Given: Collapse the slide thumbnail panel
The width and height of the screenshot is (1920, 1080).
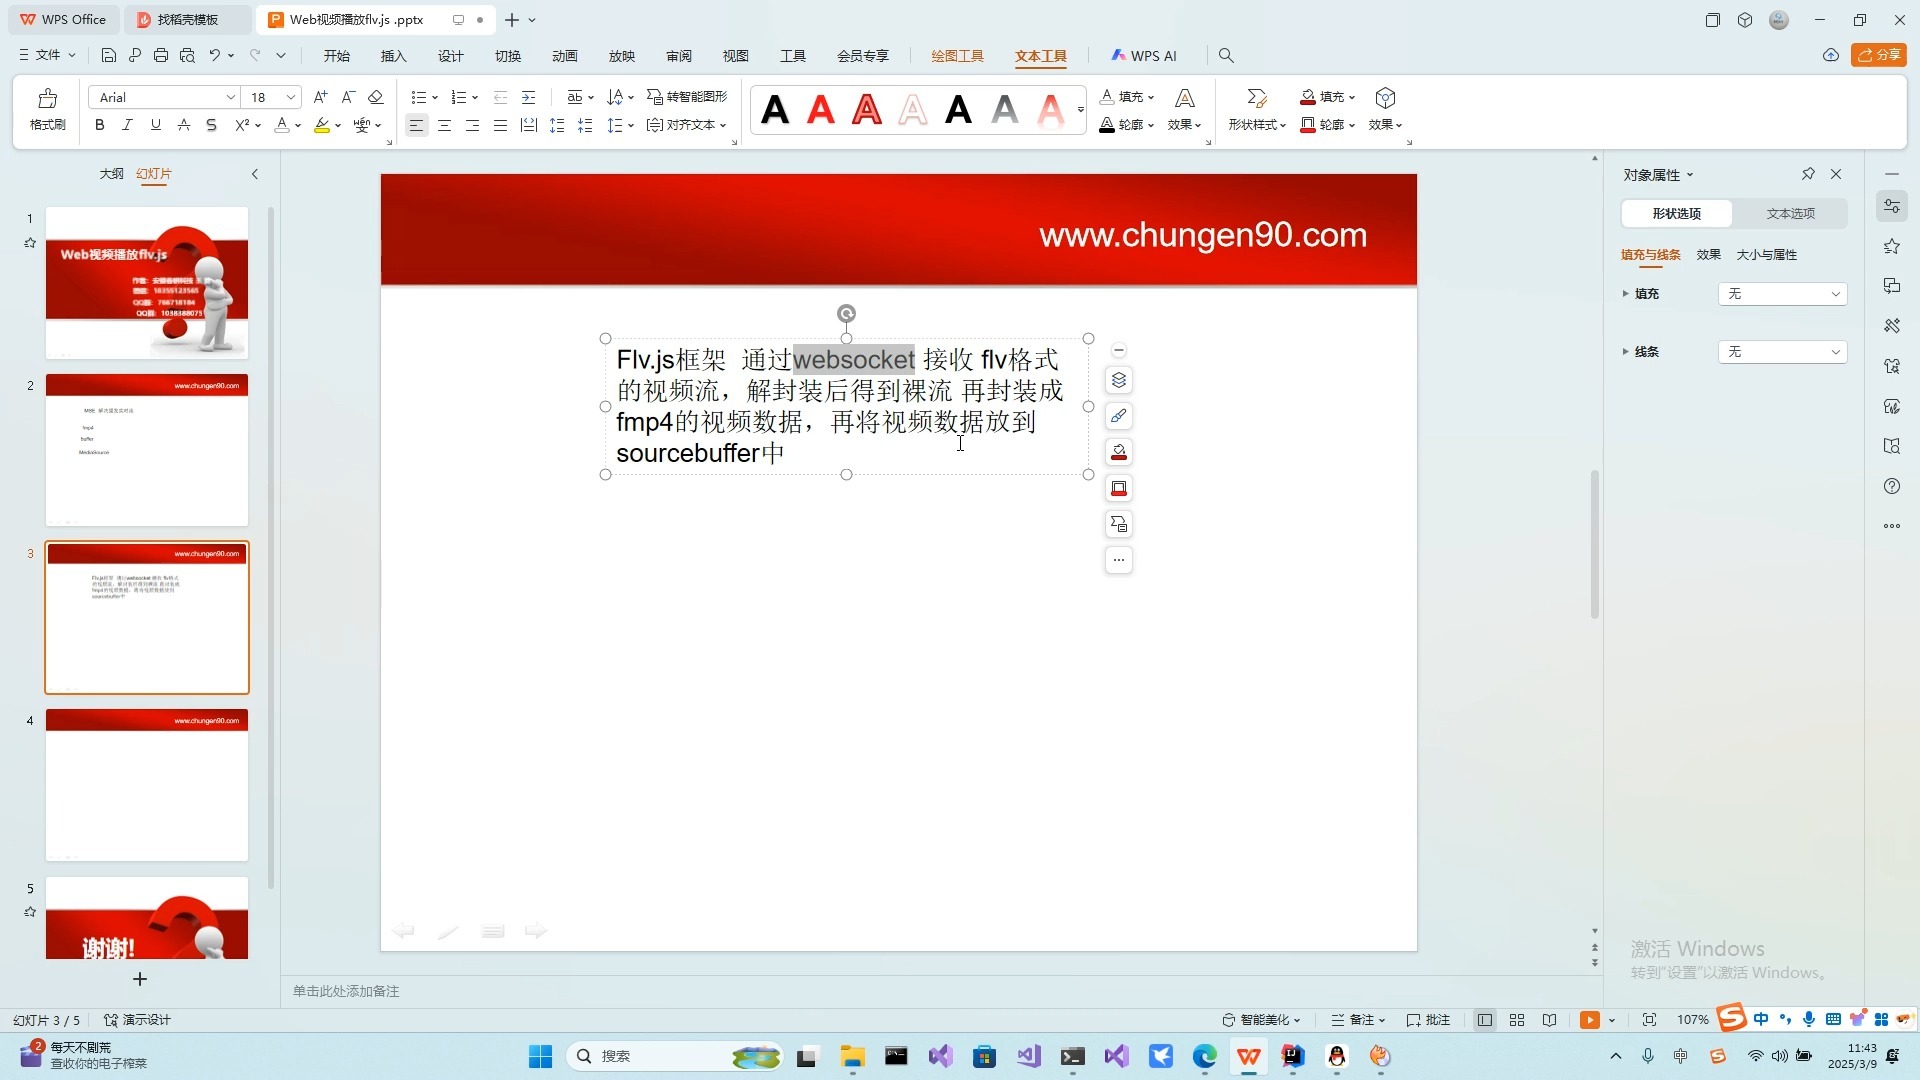Looking at the screenshot, I should [x=255, y=174].
